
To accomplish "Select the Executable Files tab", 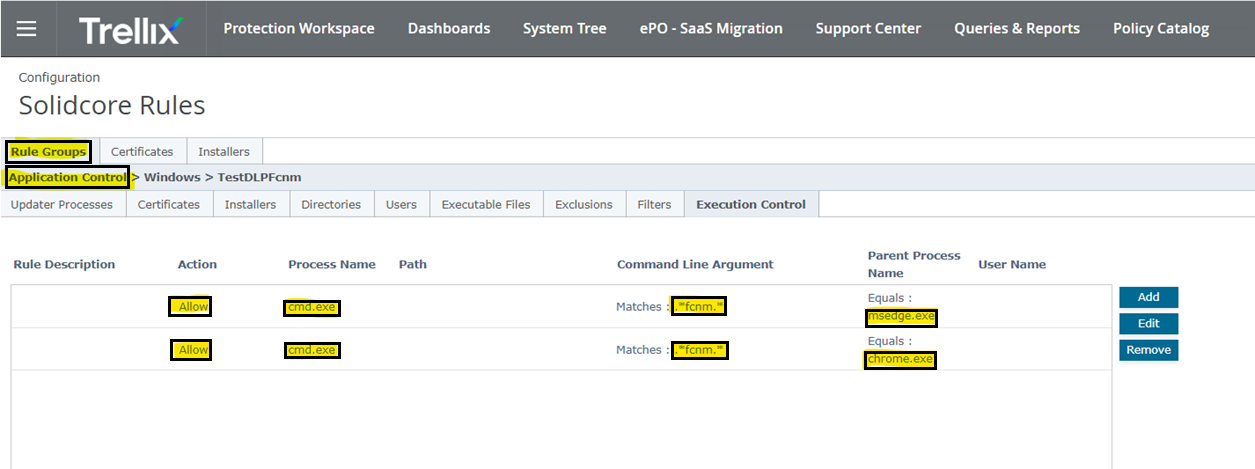I will click(485, 204).
